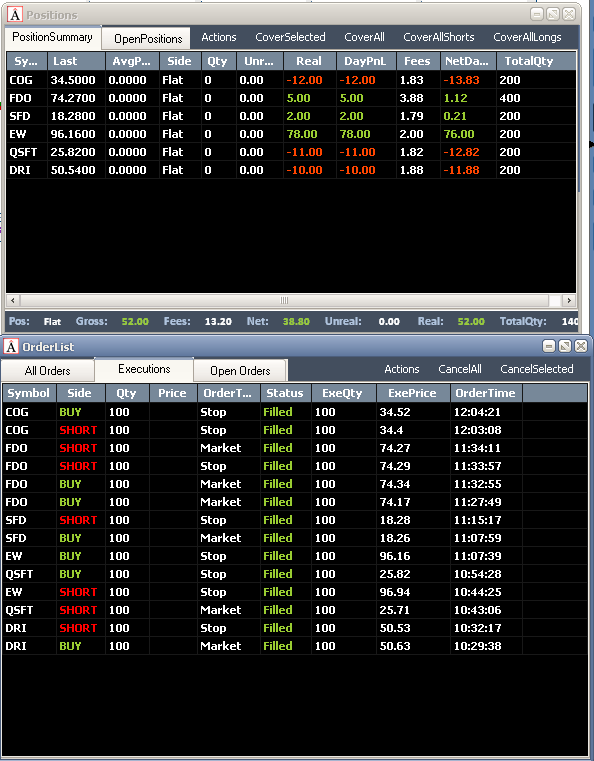Viewport: 594px width, 761px height.
Task: Click the positions scrollbar left arrow
Action: [x=13, y=300]
